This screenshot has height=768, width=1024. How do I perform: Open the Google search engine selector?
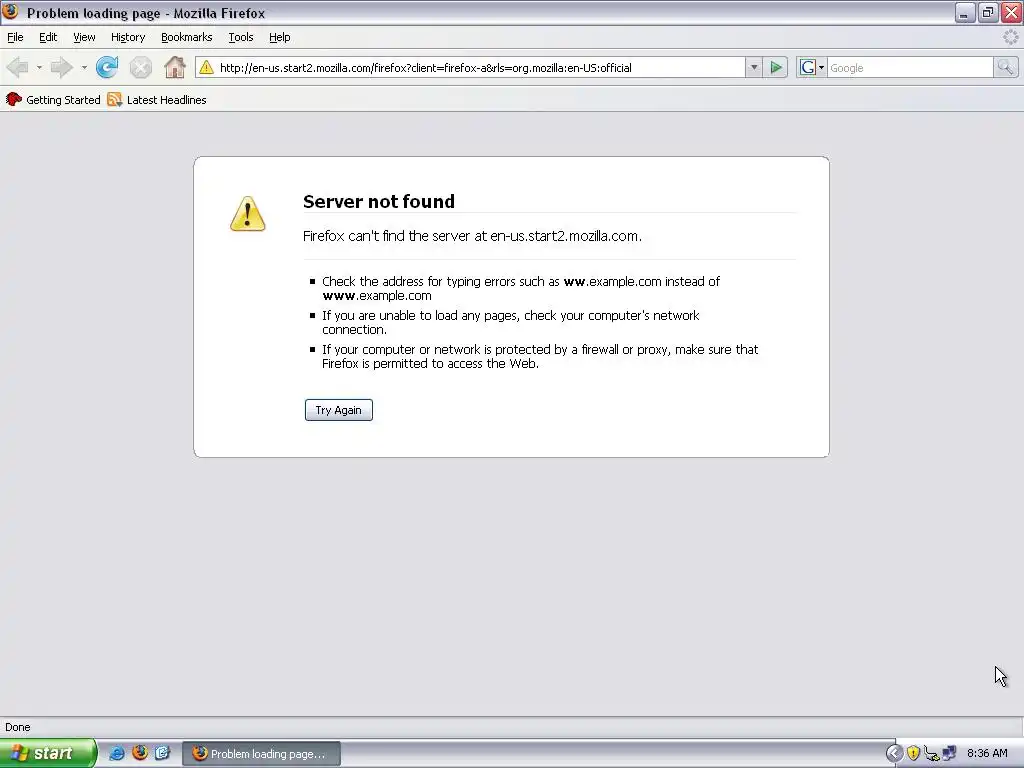812,68
